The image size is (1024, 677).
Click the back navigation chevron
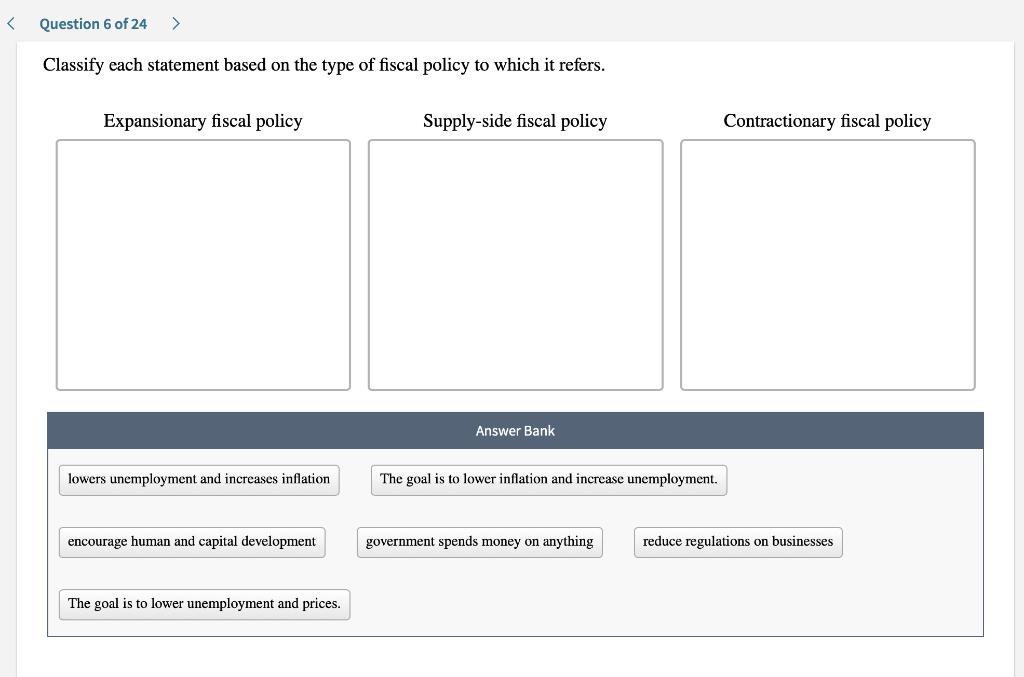pos(10,22)
